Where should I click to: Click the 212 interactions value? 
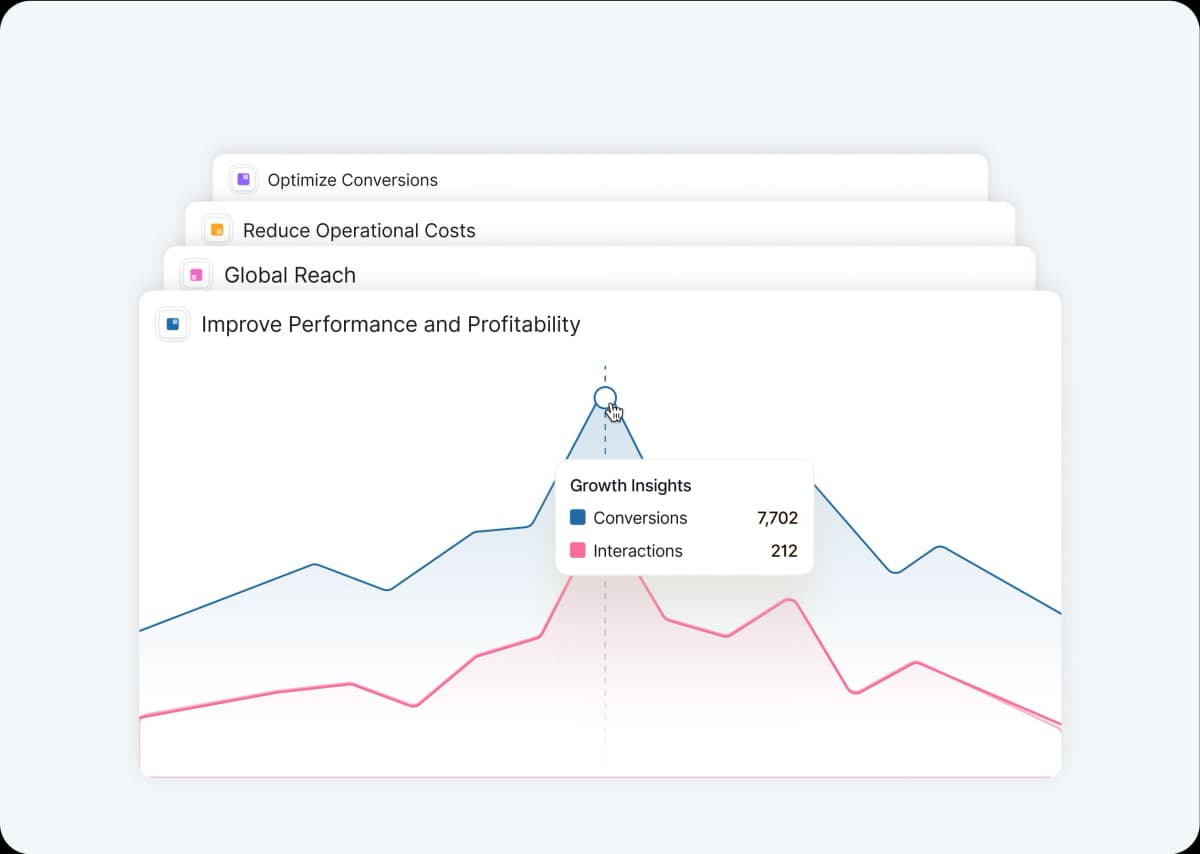click(784, 551)
